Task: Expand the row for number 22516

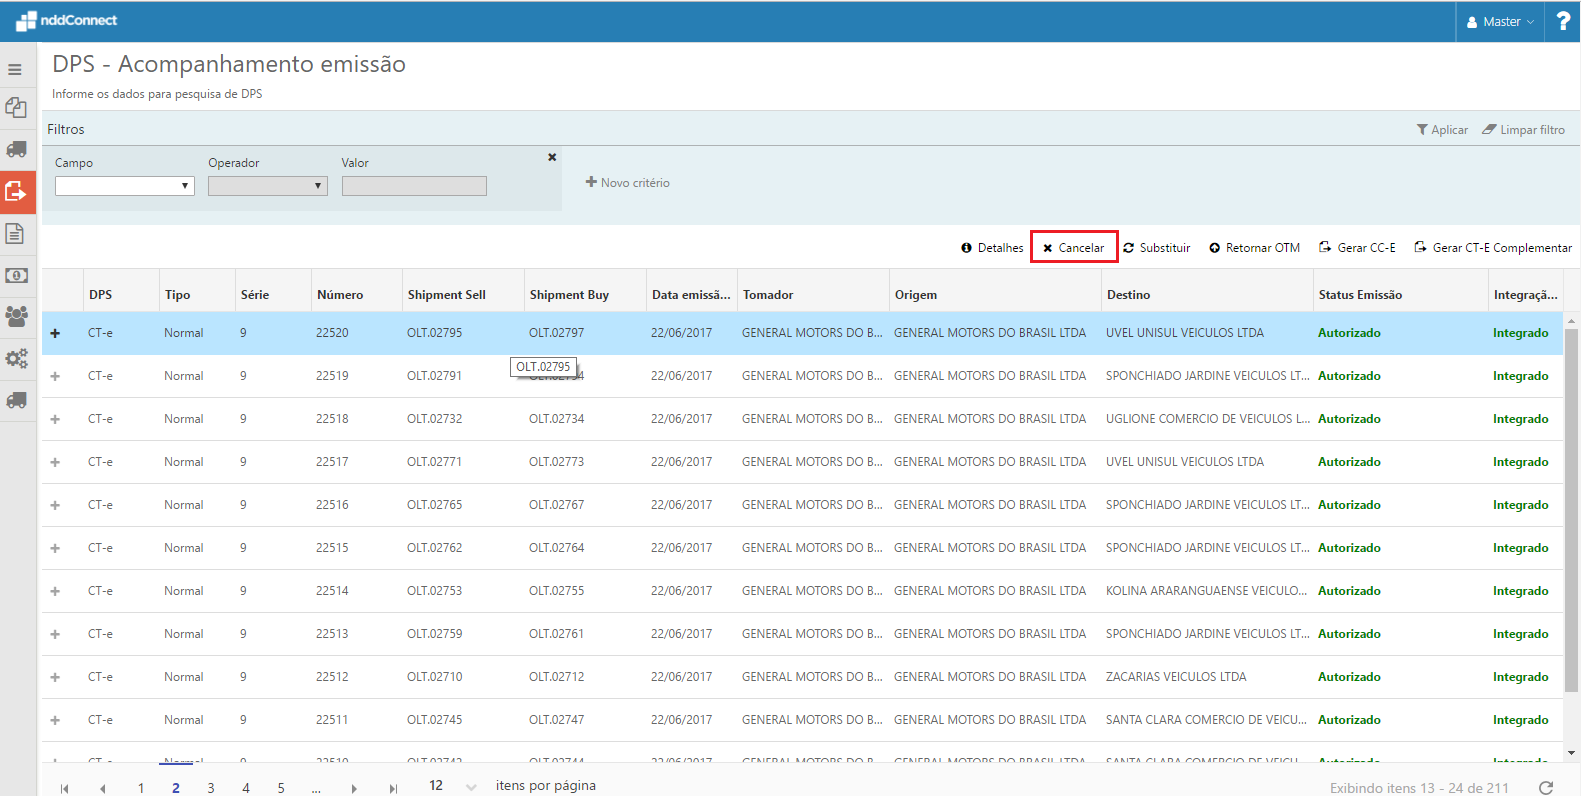Action: pos(55,505)
